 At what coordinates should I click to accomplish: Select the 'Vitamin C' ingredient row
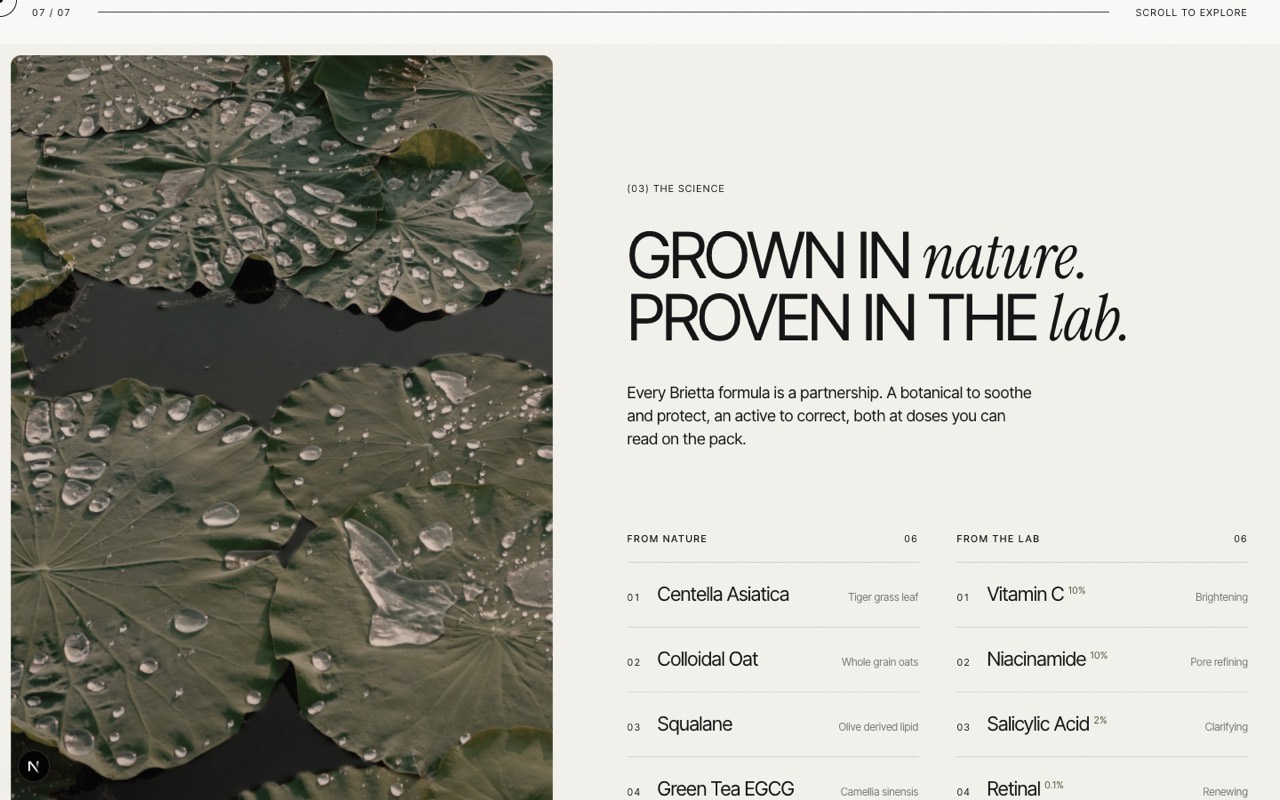pos(1102,595)
